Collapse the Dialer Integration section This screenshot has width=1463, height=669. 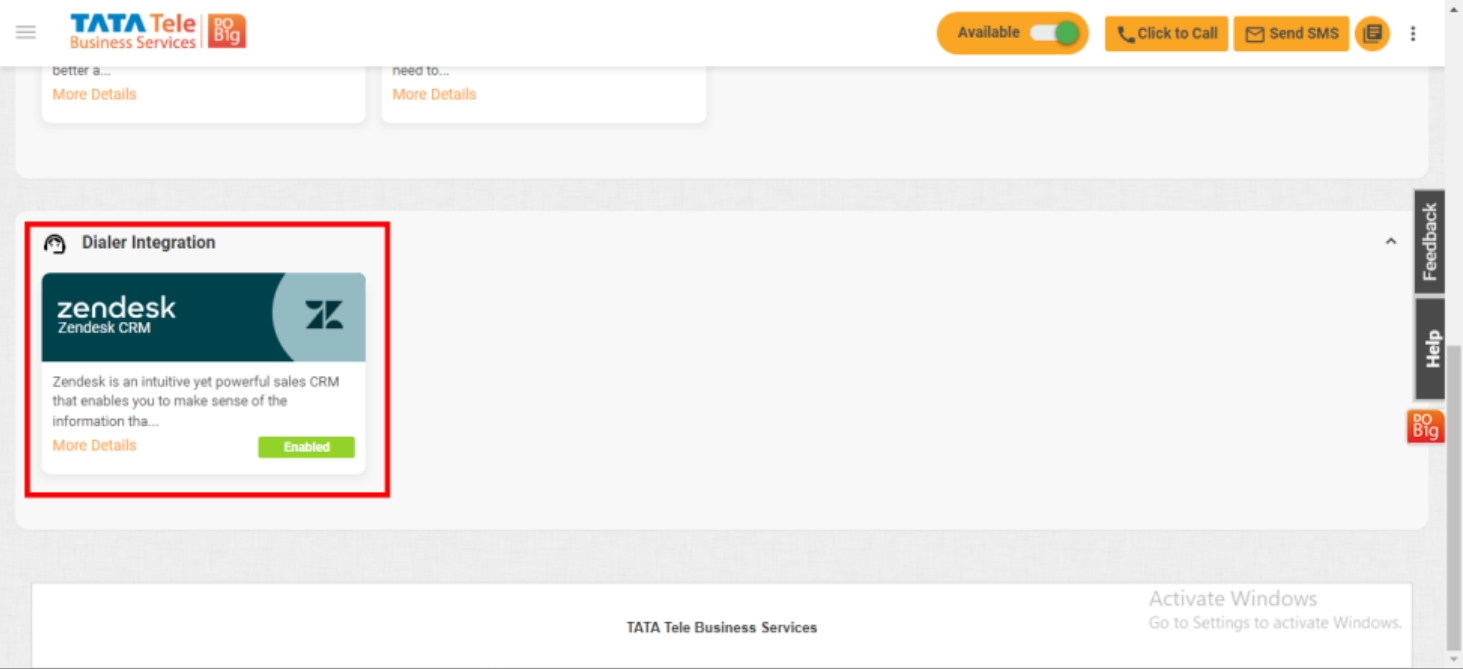pos(1390,242)
